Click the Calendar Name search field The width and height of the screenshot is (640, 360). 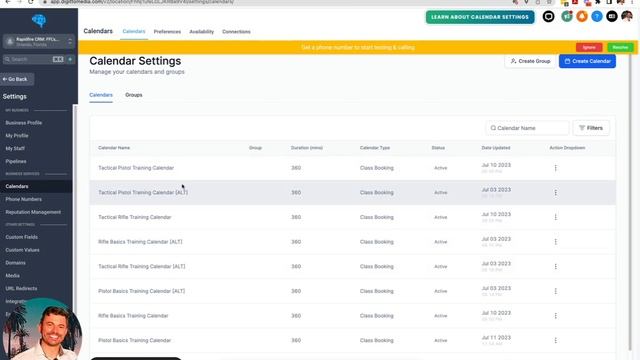coord(527,128)
